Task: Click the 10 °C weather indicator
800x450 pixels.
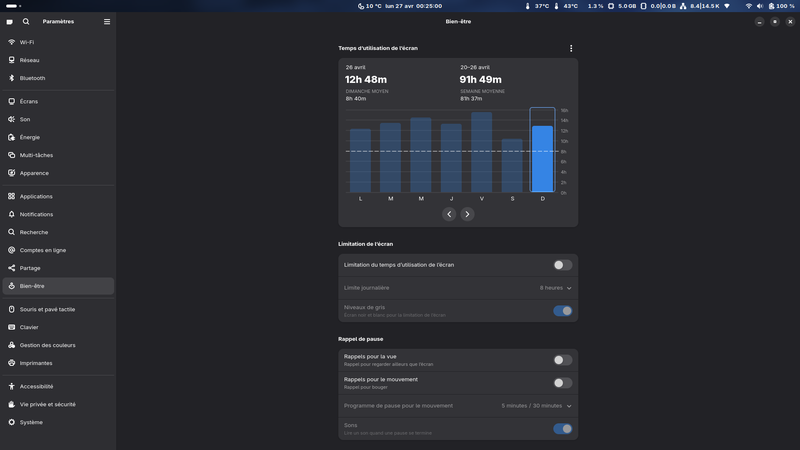Action: pos(369,6)
